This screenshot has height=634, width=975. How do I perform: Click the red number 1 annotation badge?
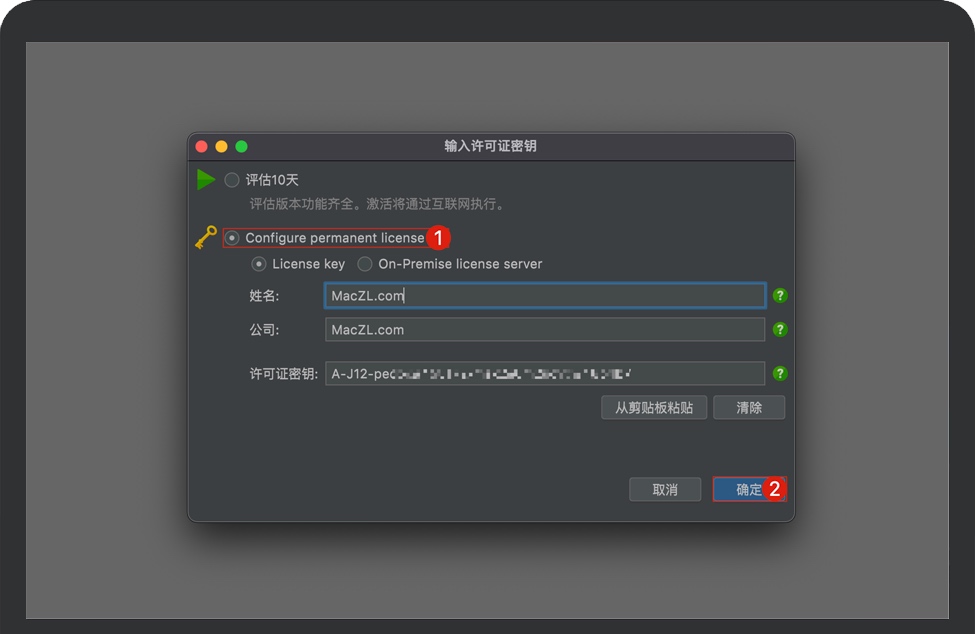[x=438, y=237]
